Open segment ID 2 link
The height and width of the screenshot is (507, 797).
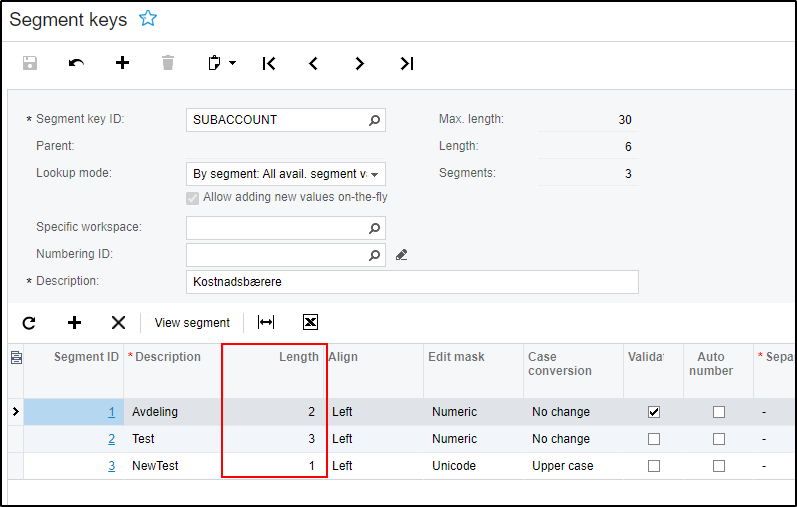pos(111,439)
